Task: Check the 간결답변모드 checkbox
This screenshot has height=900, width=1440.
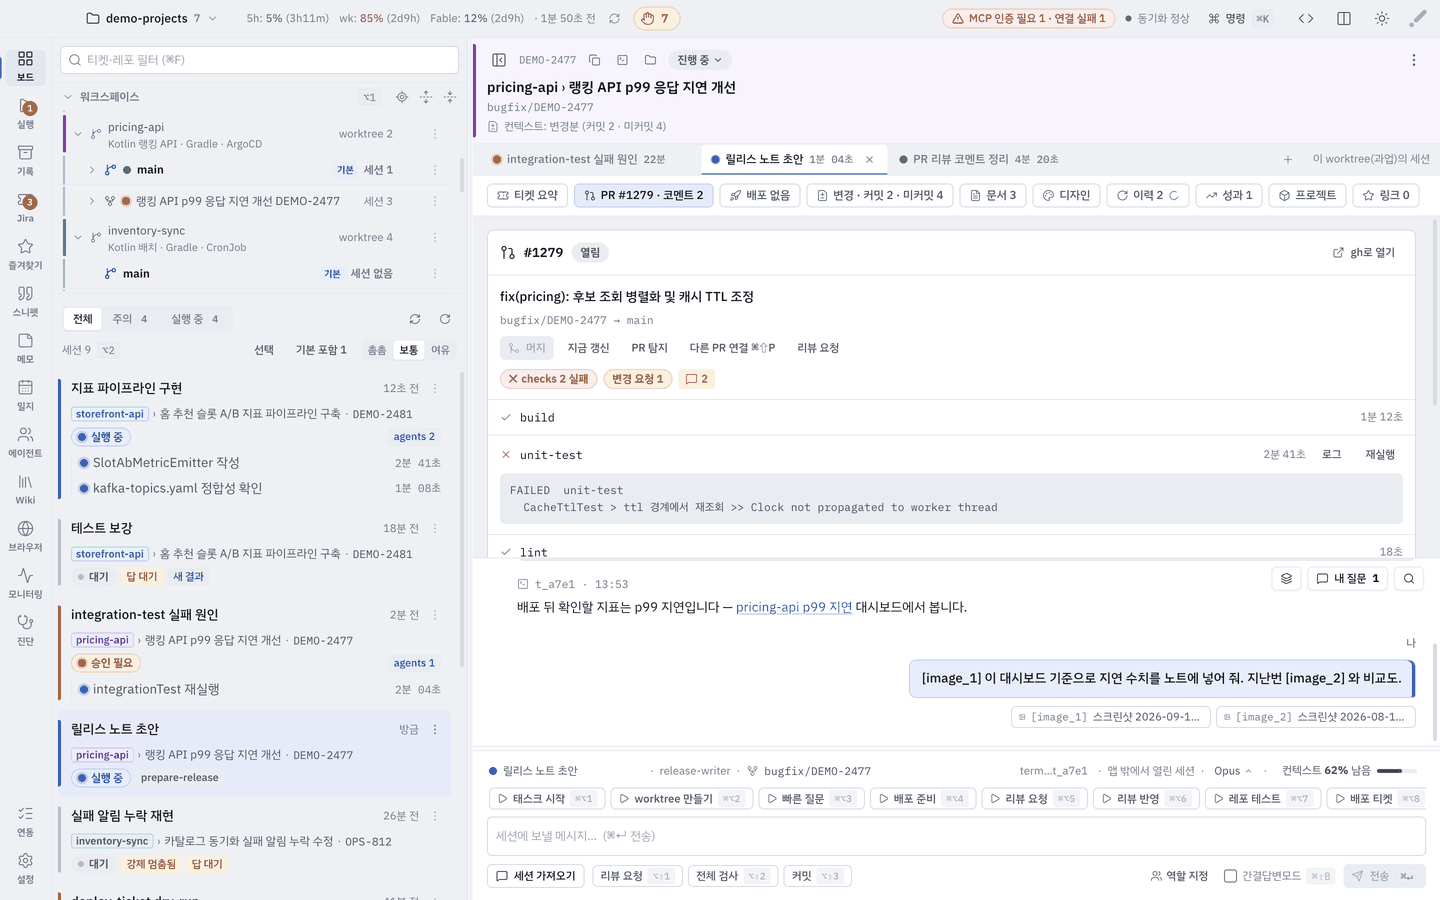Action: 1231,876
